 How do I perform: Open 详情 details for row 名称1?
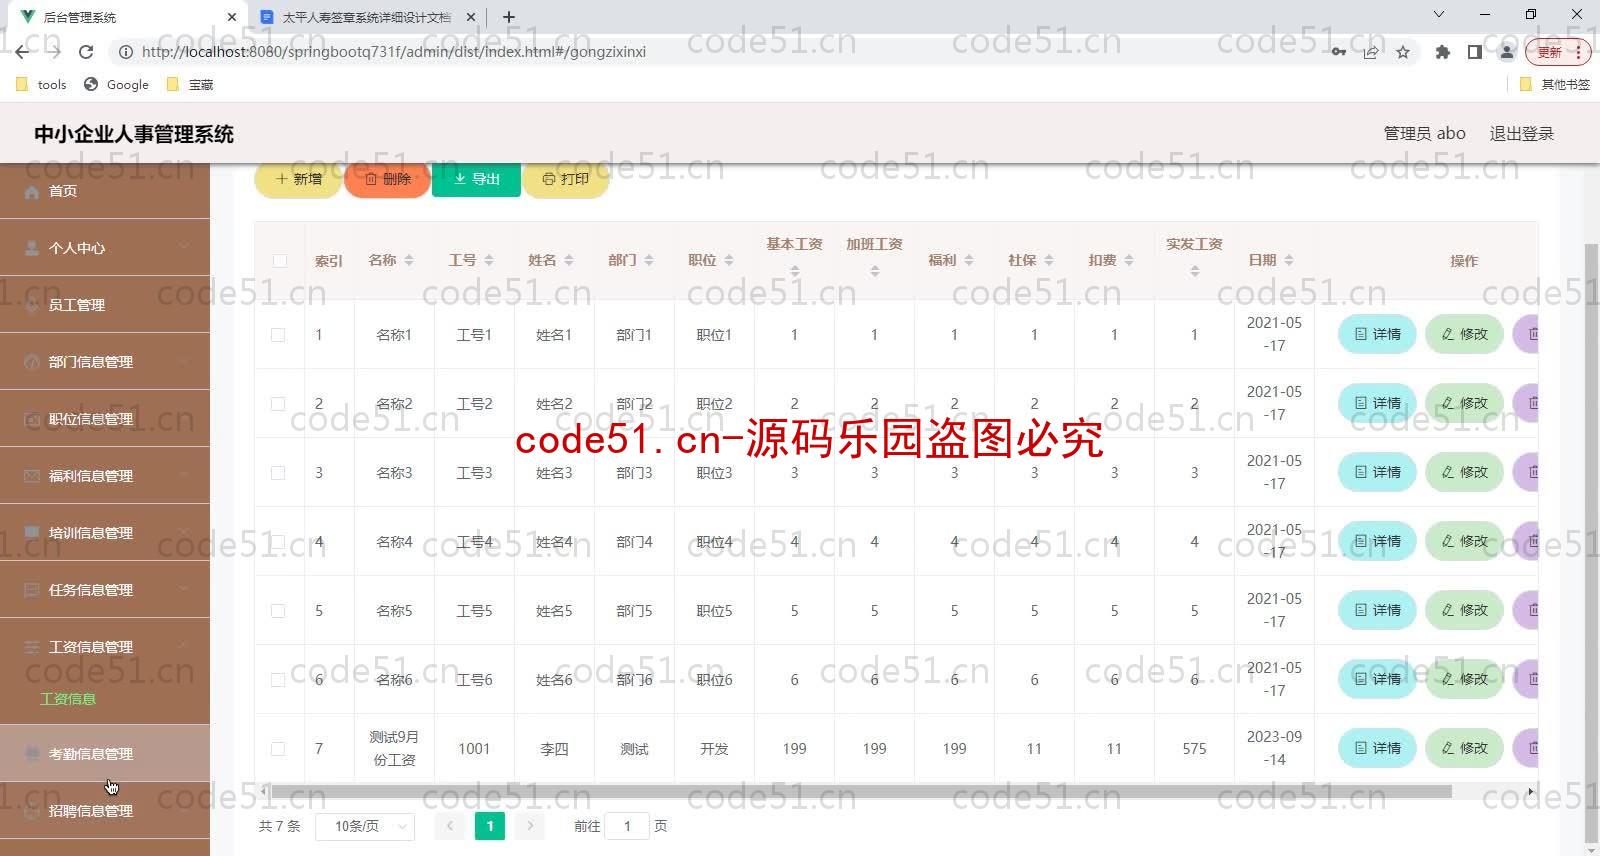(1377, 334)
